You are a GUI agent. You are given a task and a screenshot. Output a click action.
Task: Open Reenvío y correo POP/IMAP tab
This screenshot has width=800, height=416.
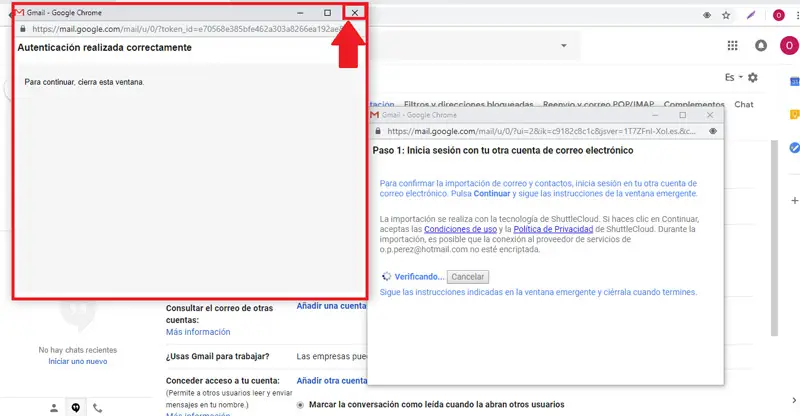(x=598, y=104)
